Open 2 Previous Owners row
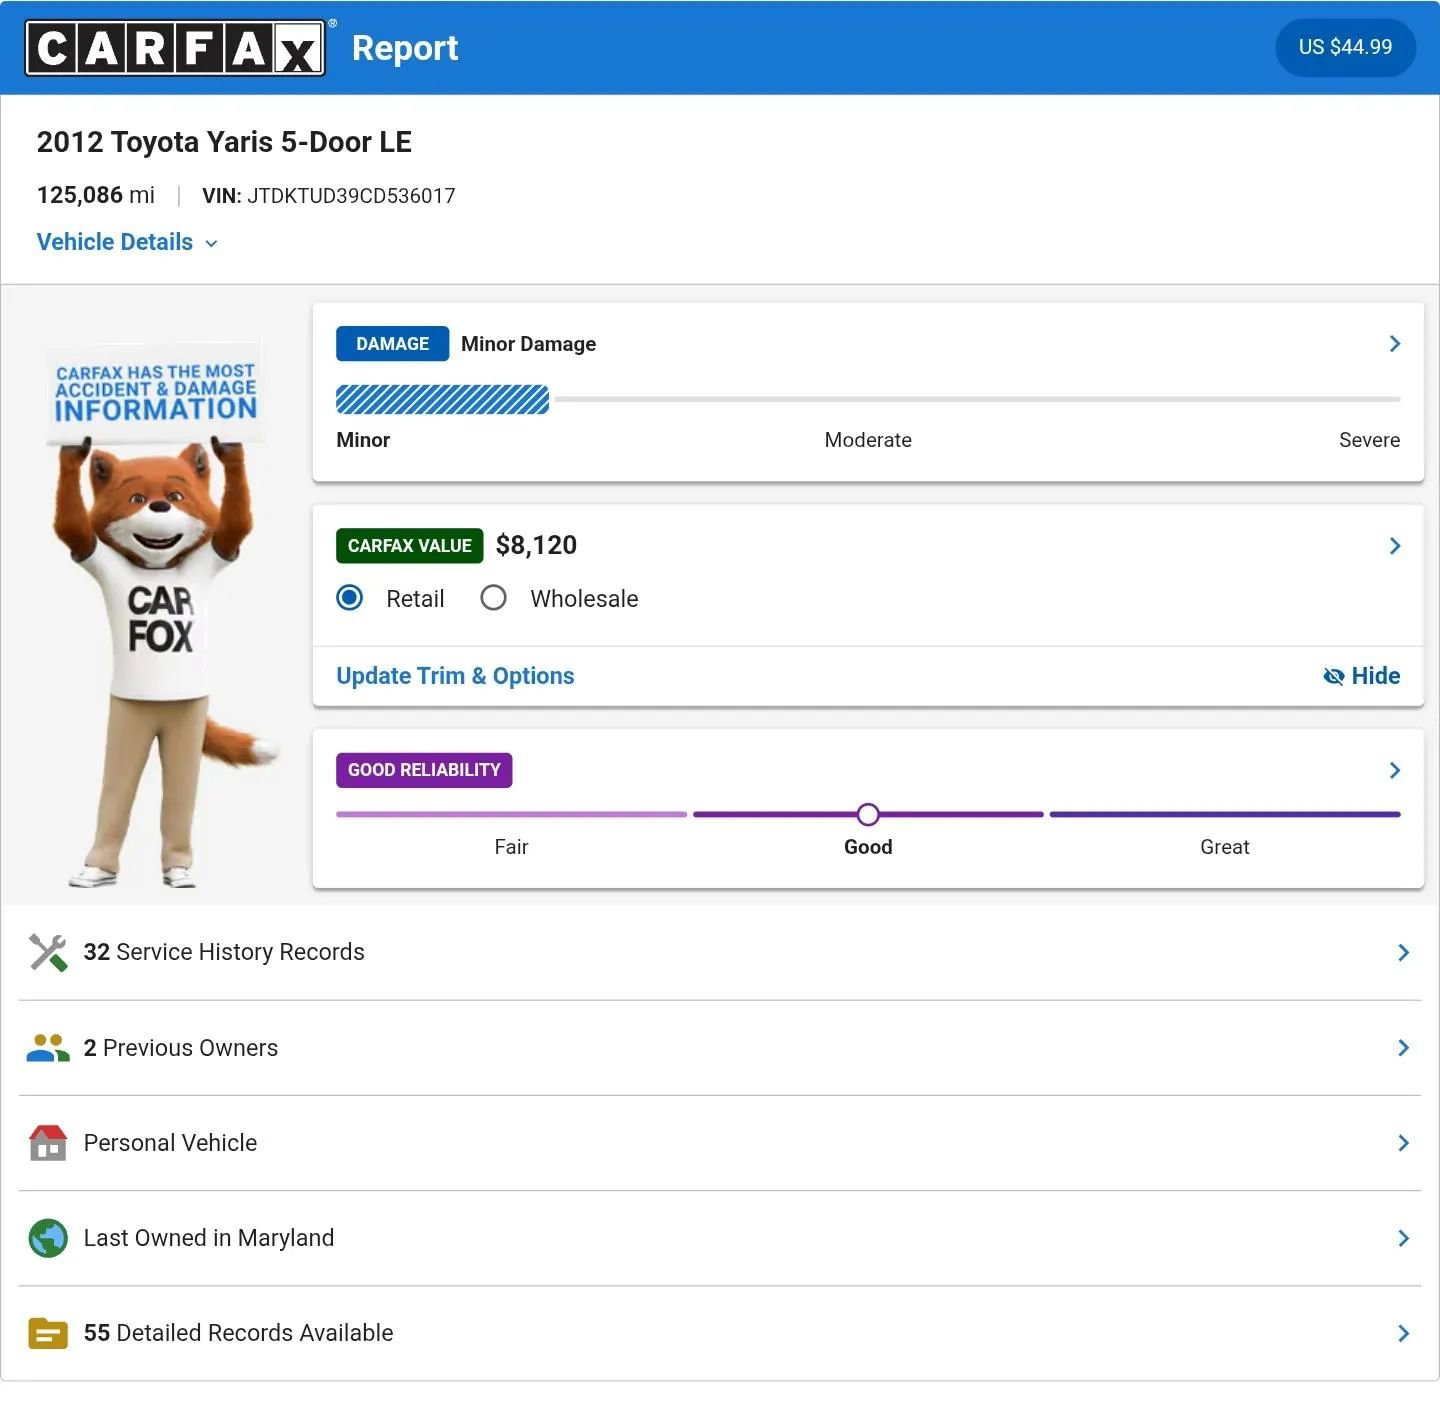The height and width of the screenshot is (1401, 1440). [x=720, y=1048]
